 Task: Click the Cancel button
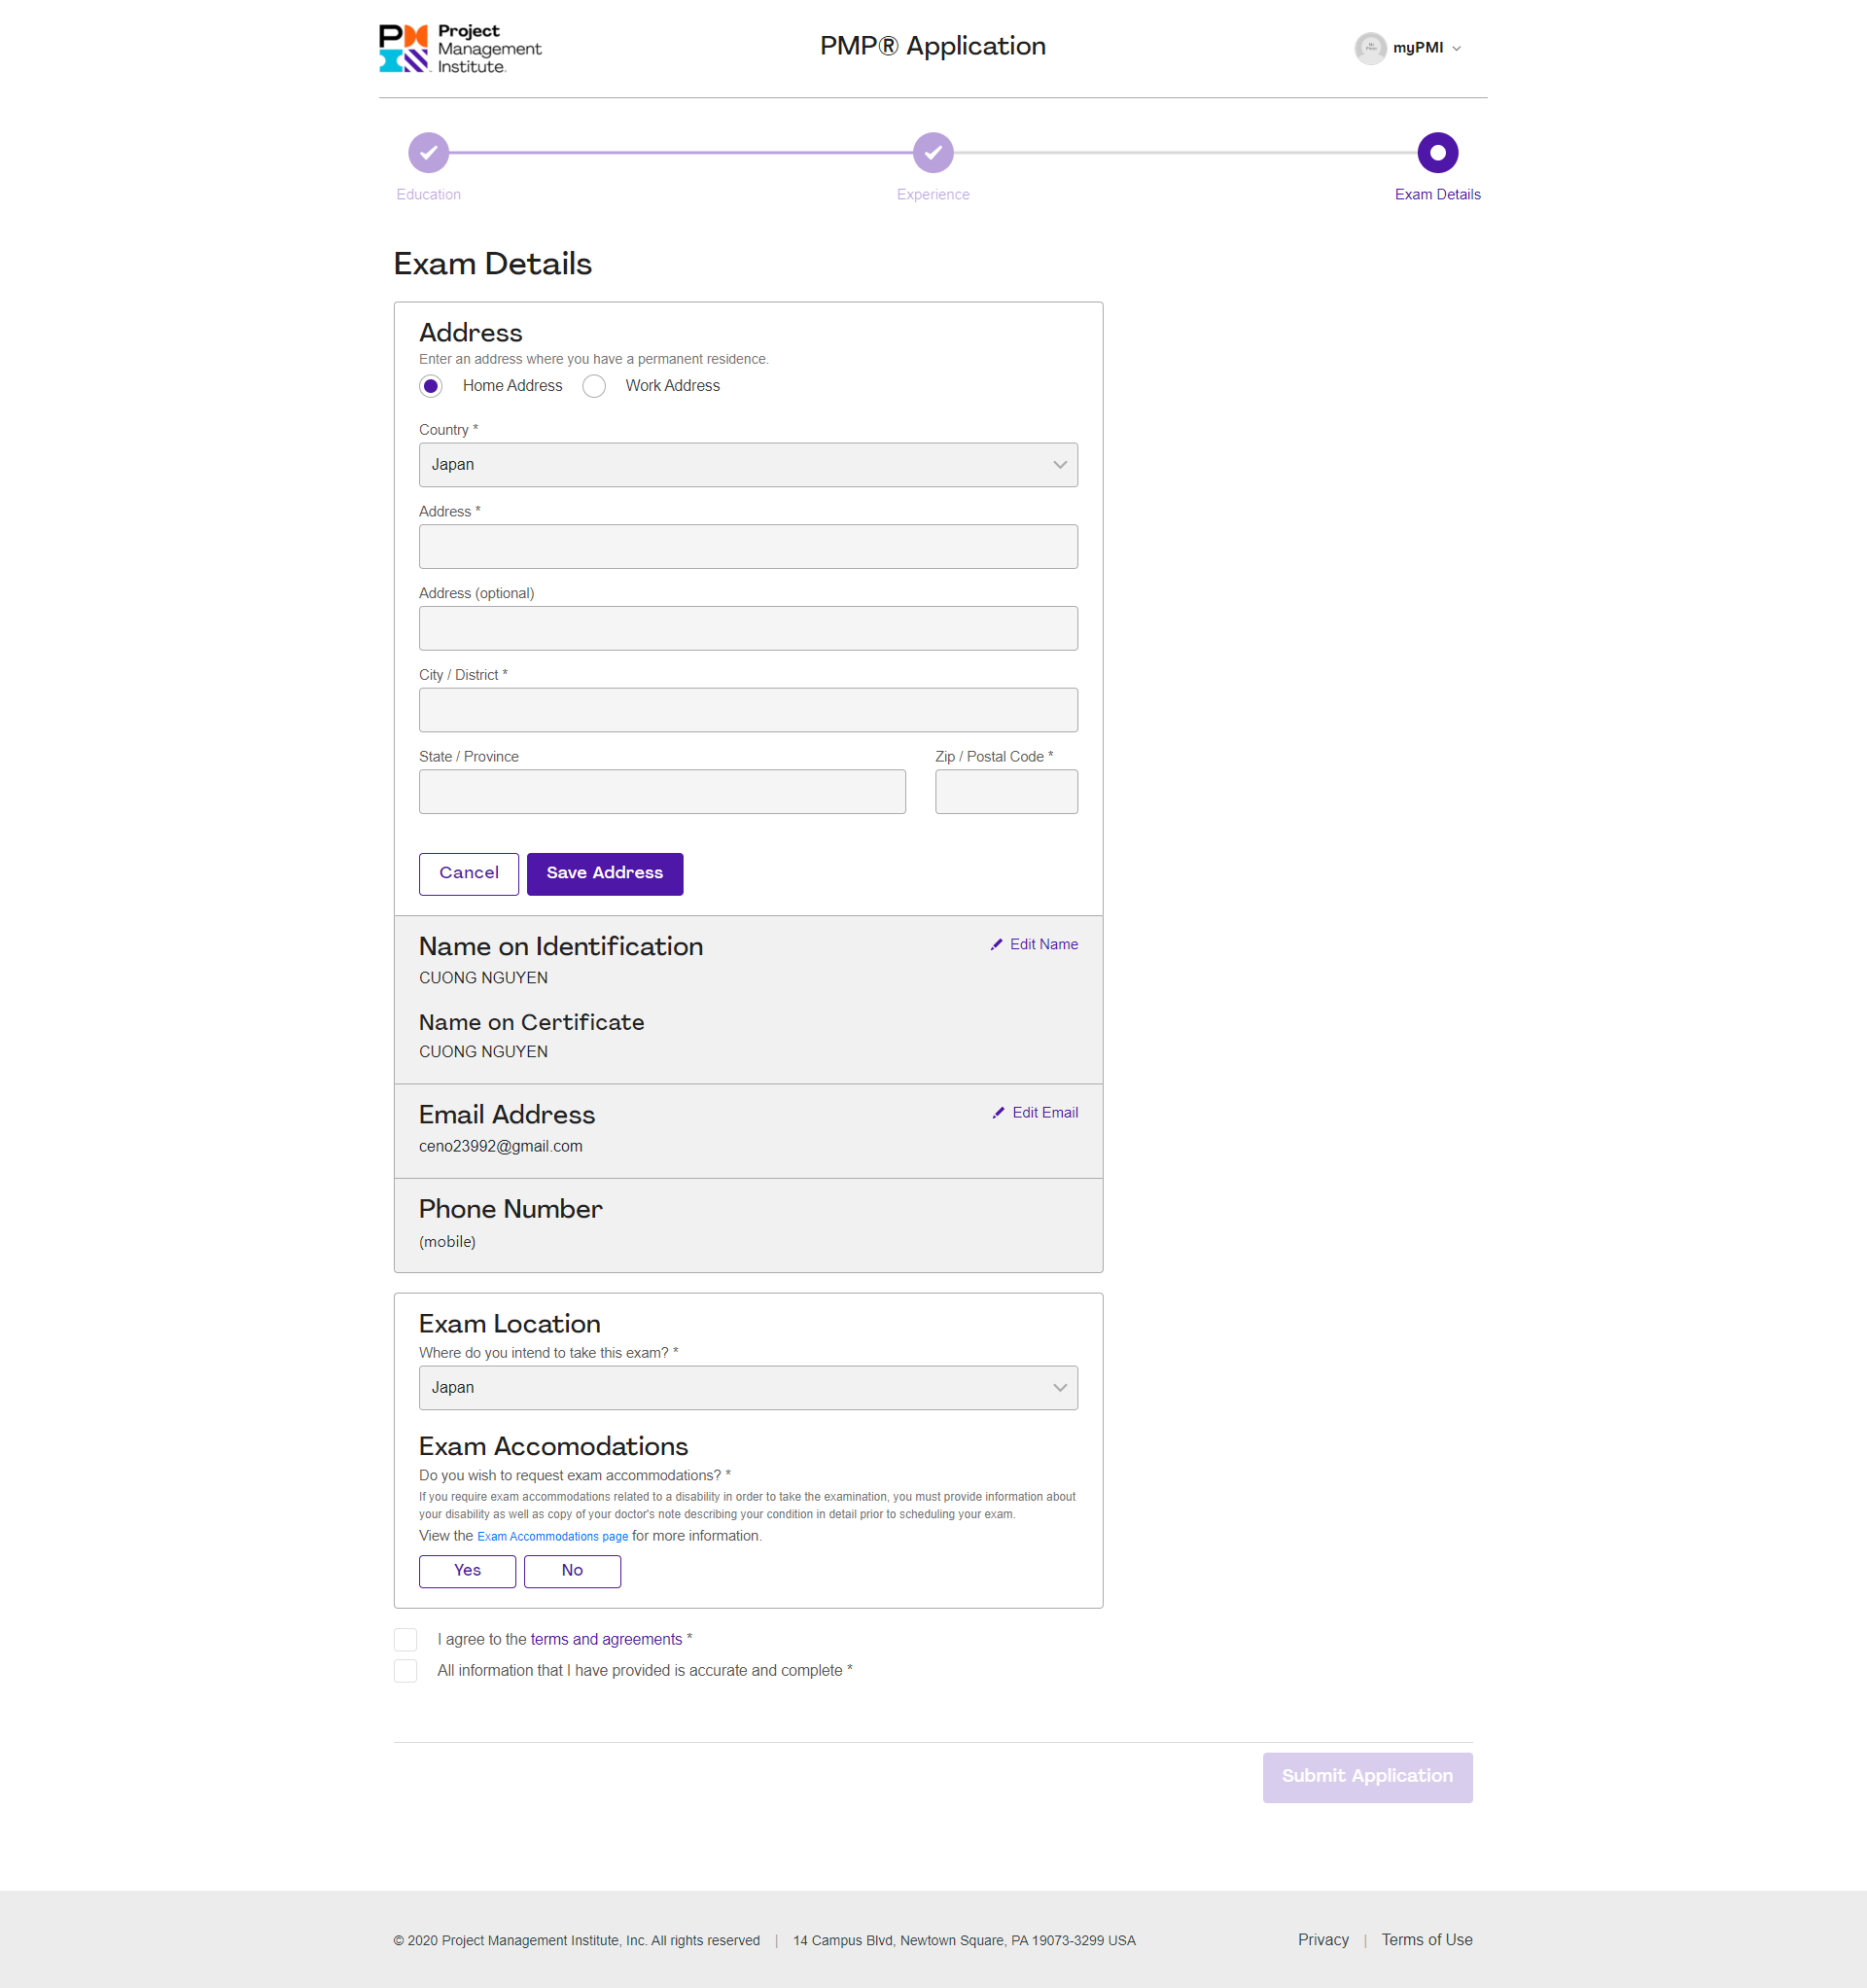pos(468,873)
